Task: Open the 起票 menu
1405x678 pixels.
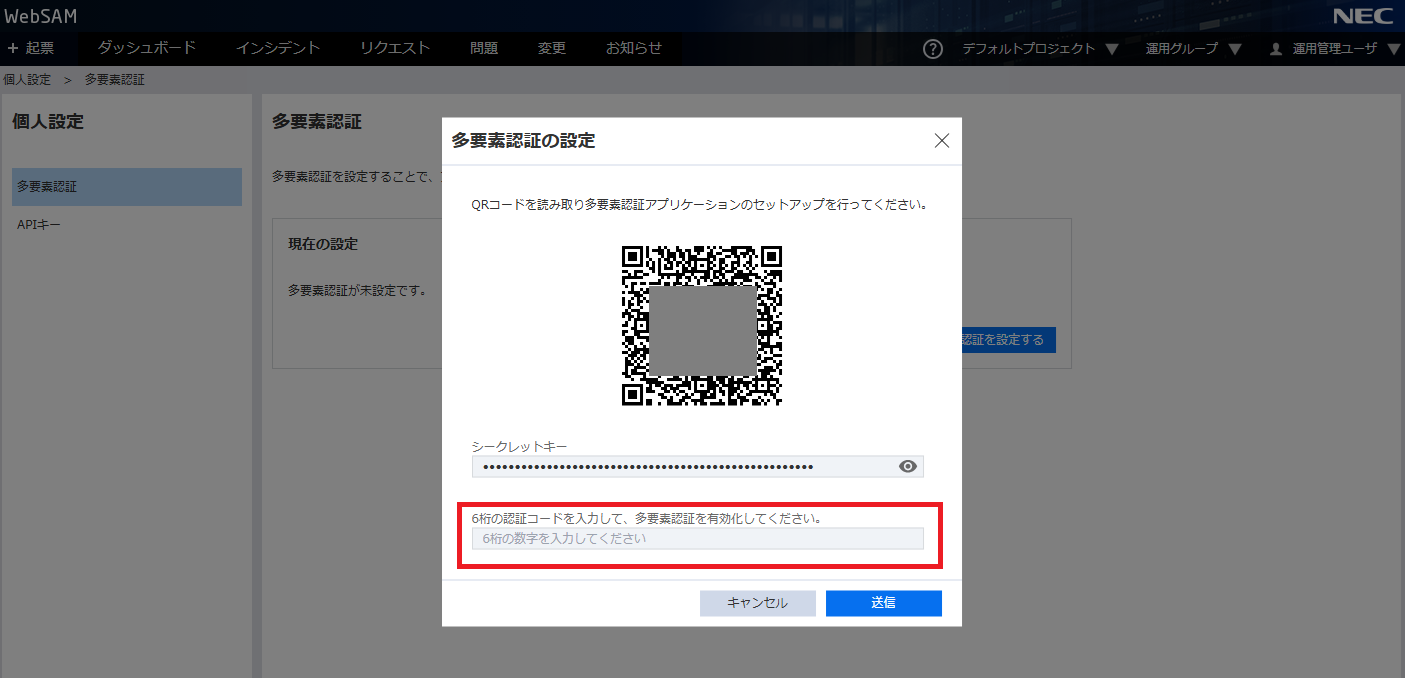Action: (x=31, y=48)
